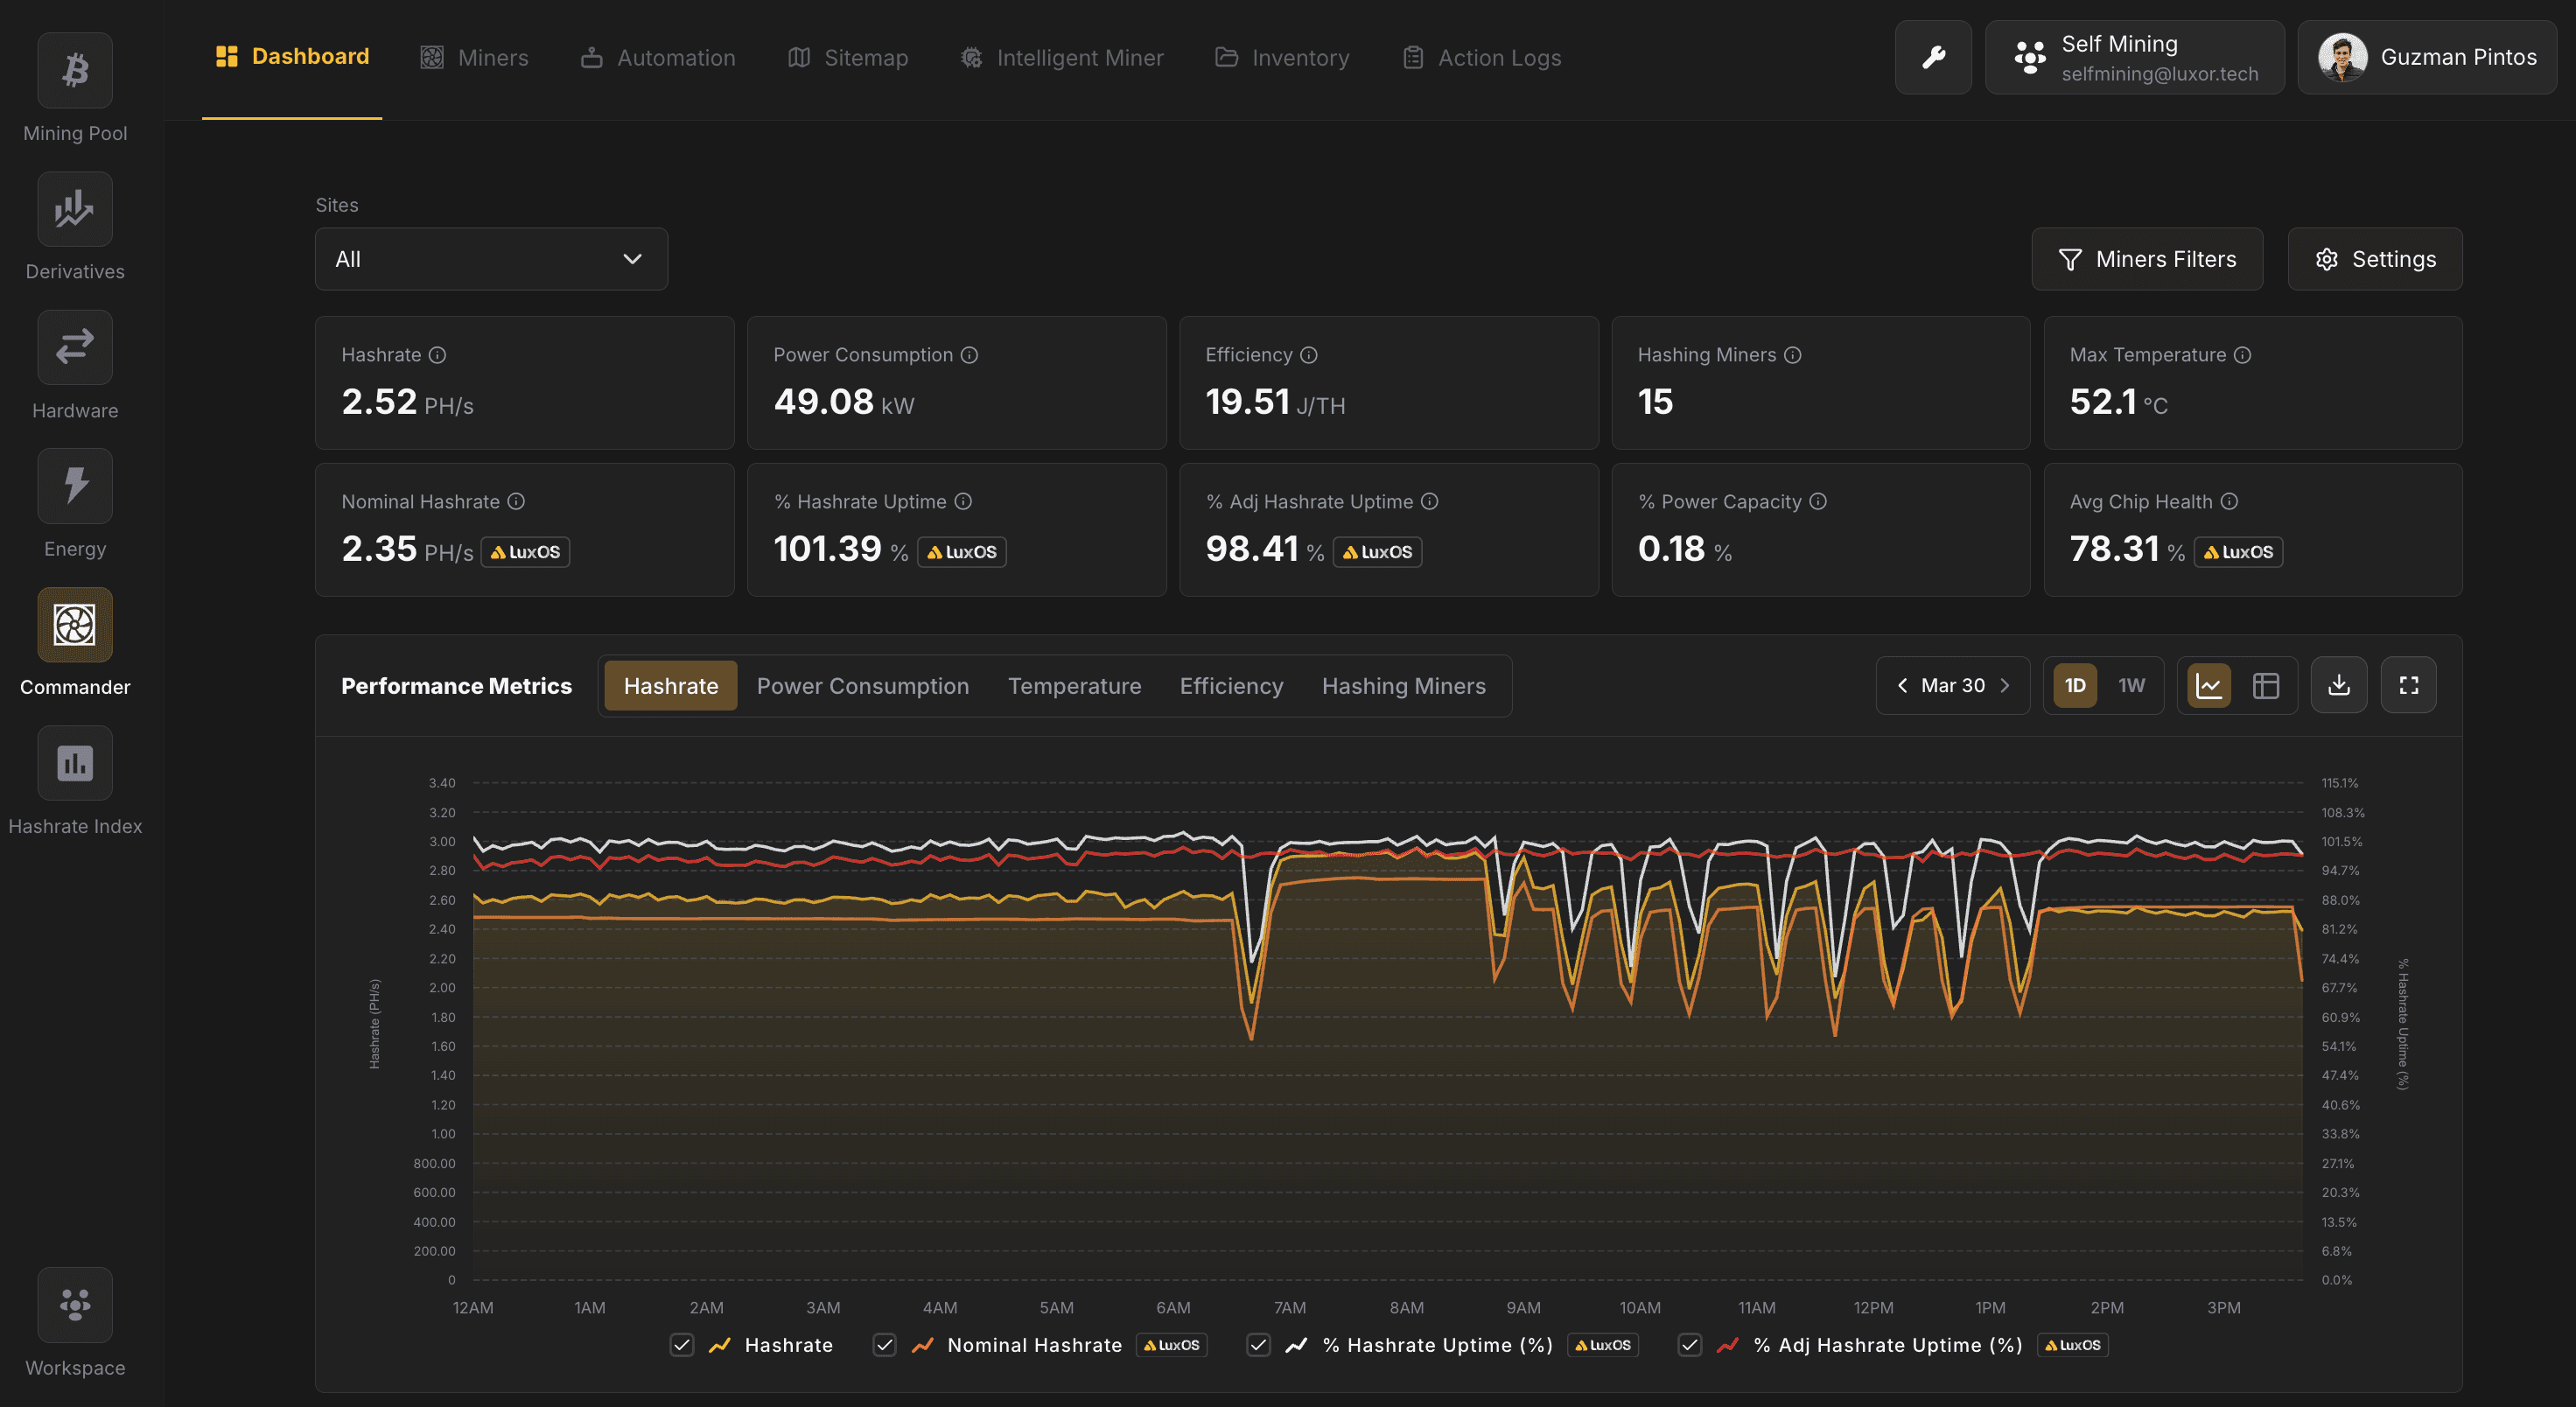2576x1407 pixels.
Task: Open Miners Filters
Action: click(2147, 259)
